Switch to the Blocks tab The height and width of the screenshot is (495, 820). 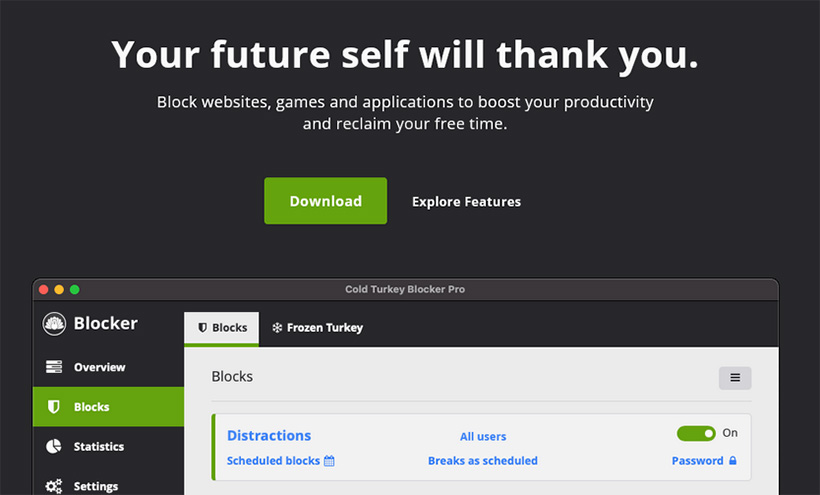click(222, 328)
